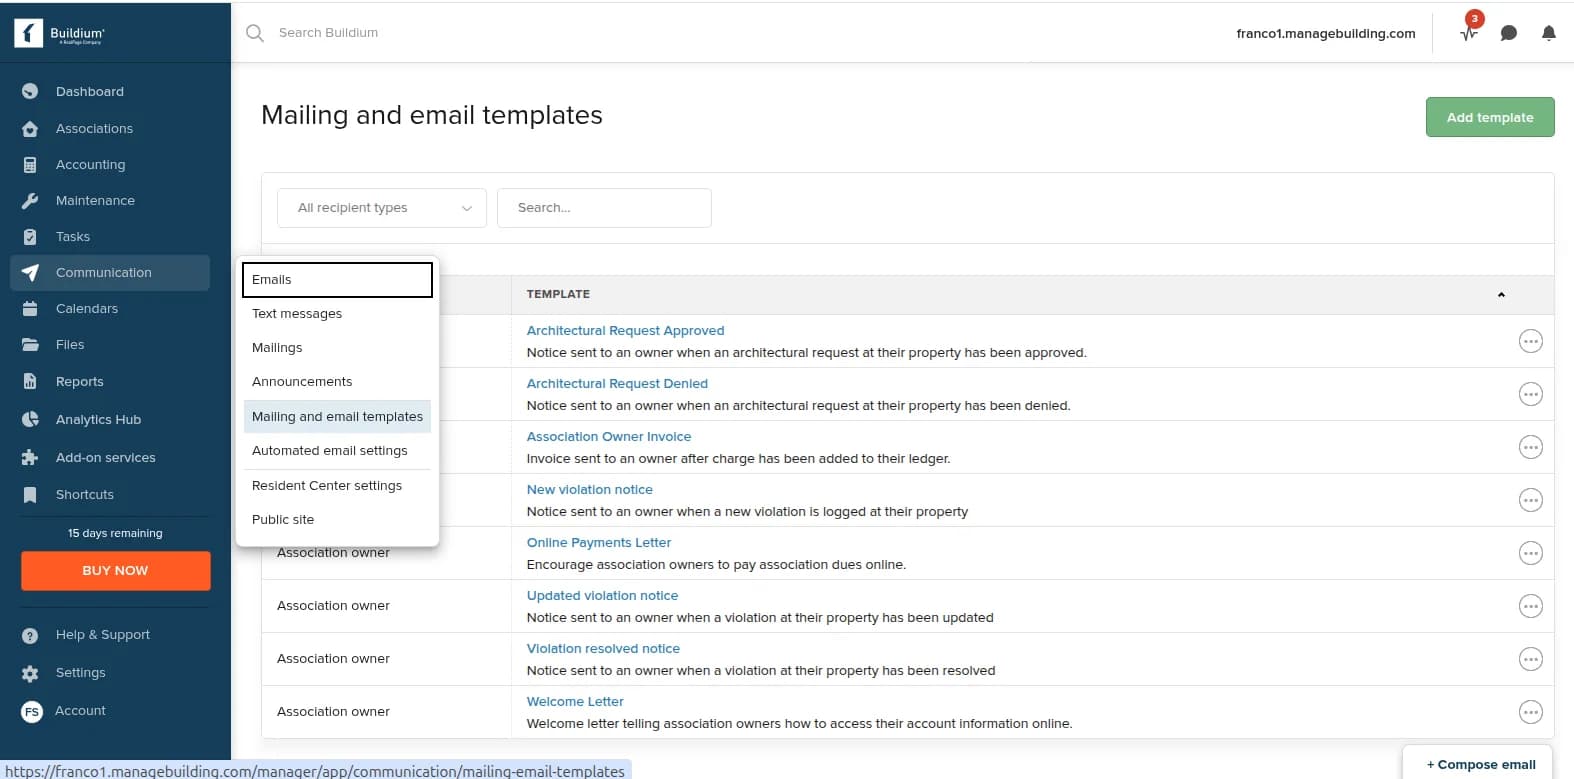The image size is (1574, 779).
Task: Open New violation notice template link
Action: pos(589,490)
